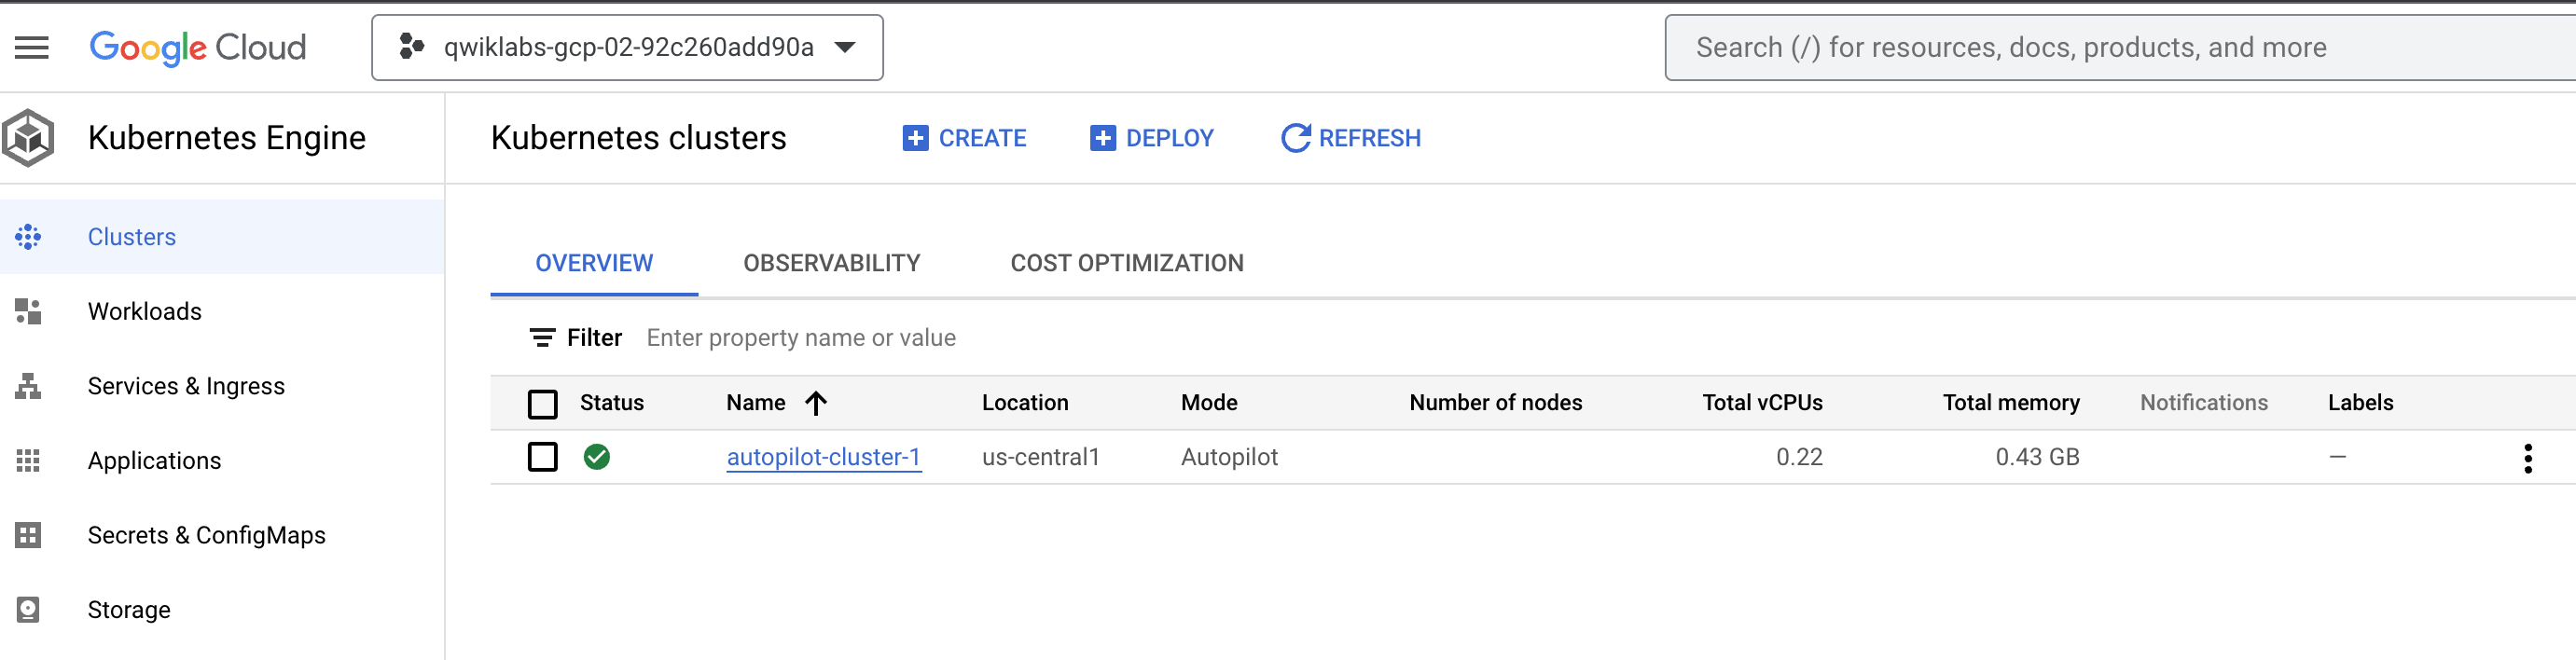Viewport: 2576px width, 660px height.
Task: Open Storage in the sidebar
Action: pos(222,609)
